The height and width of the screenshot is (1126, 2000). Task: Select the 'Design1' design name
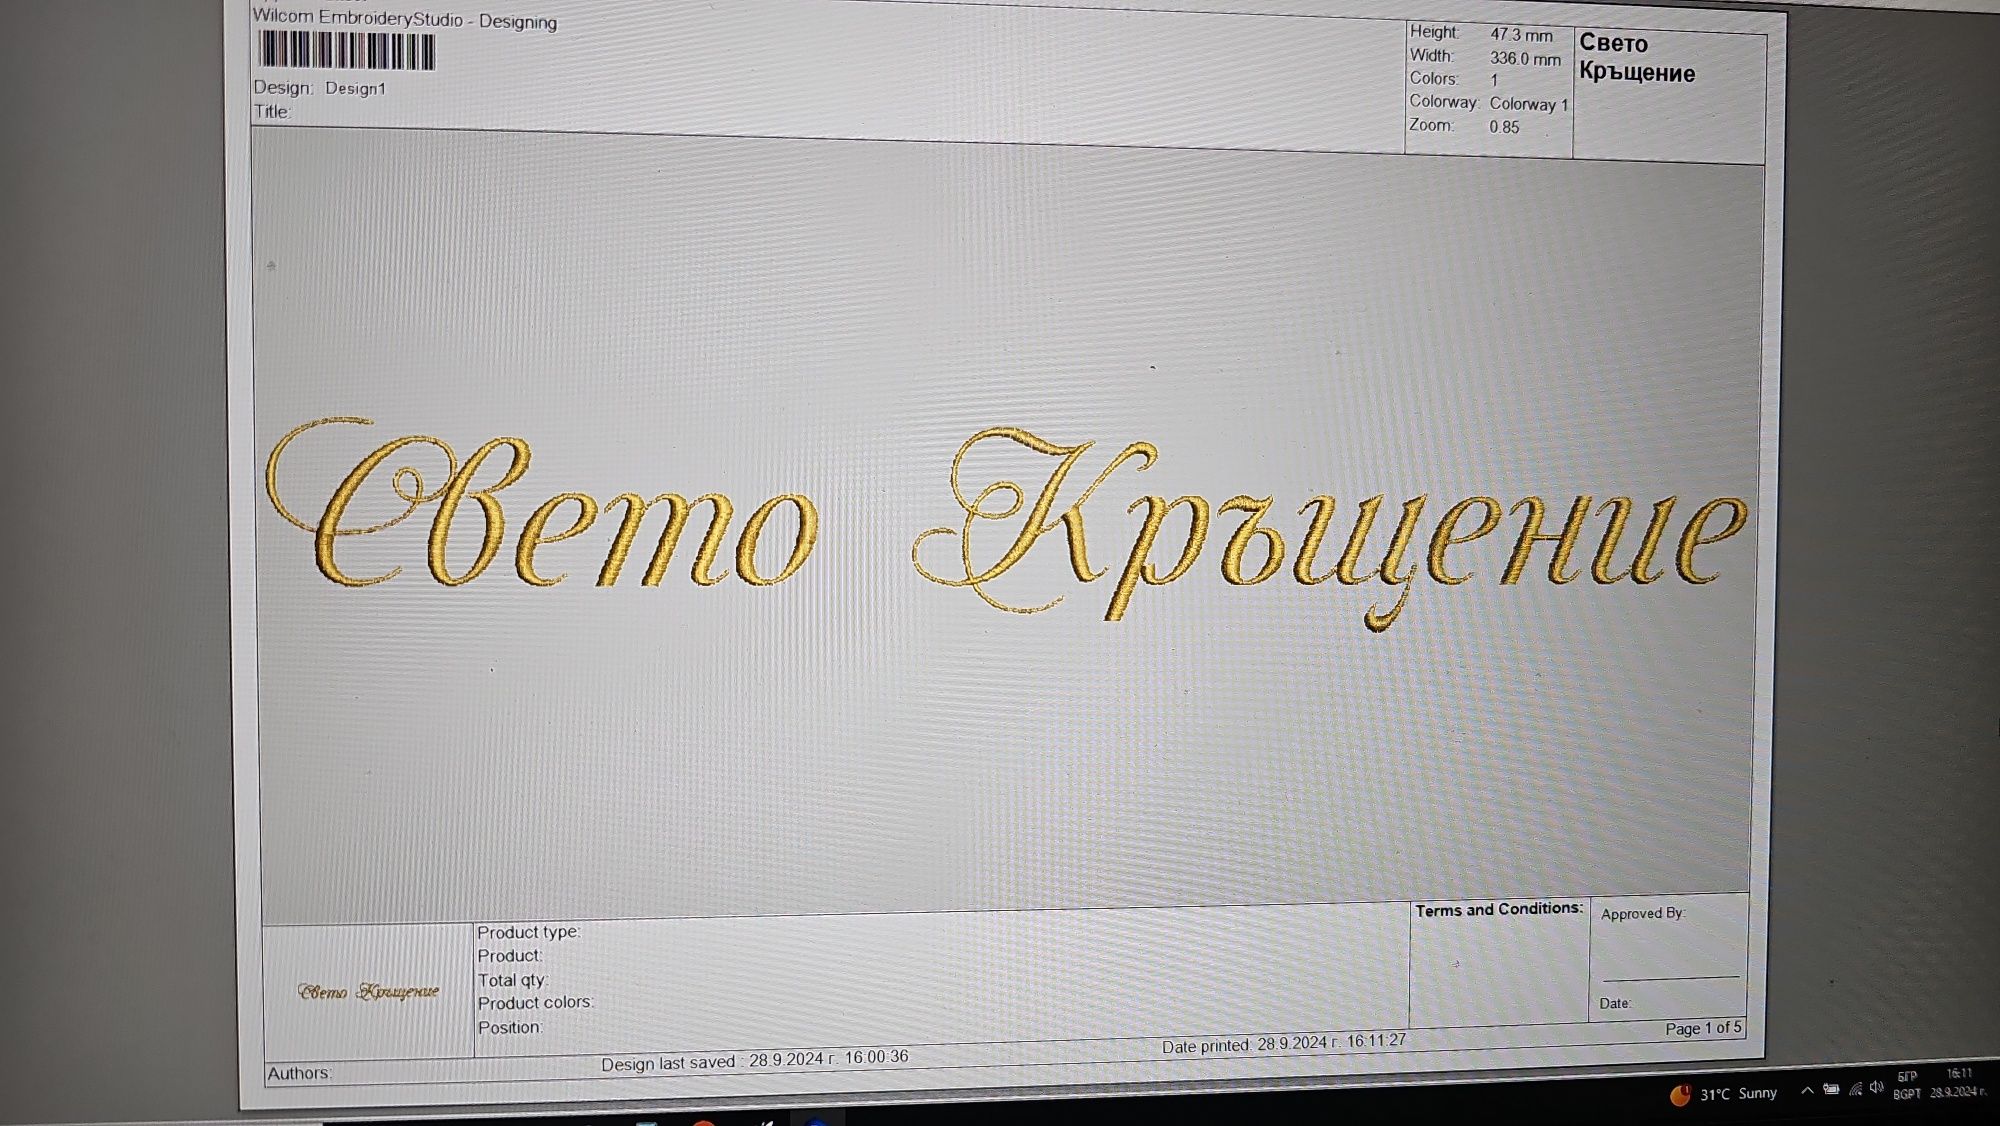pyautogui.click(x=355, y=88)
